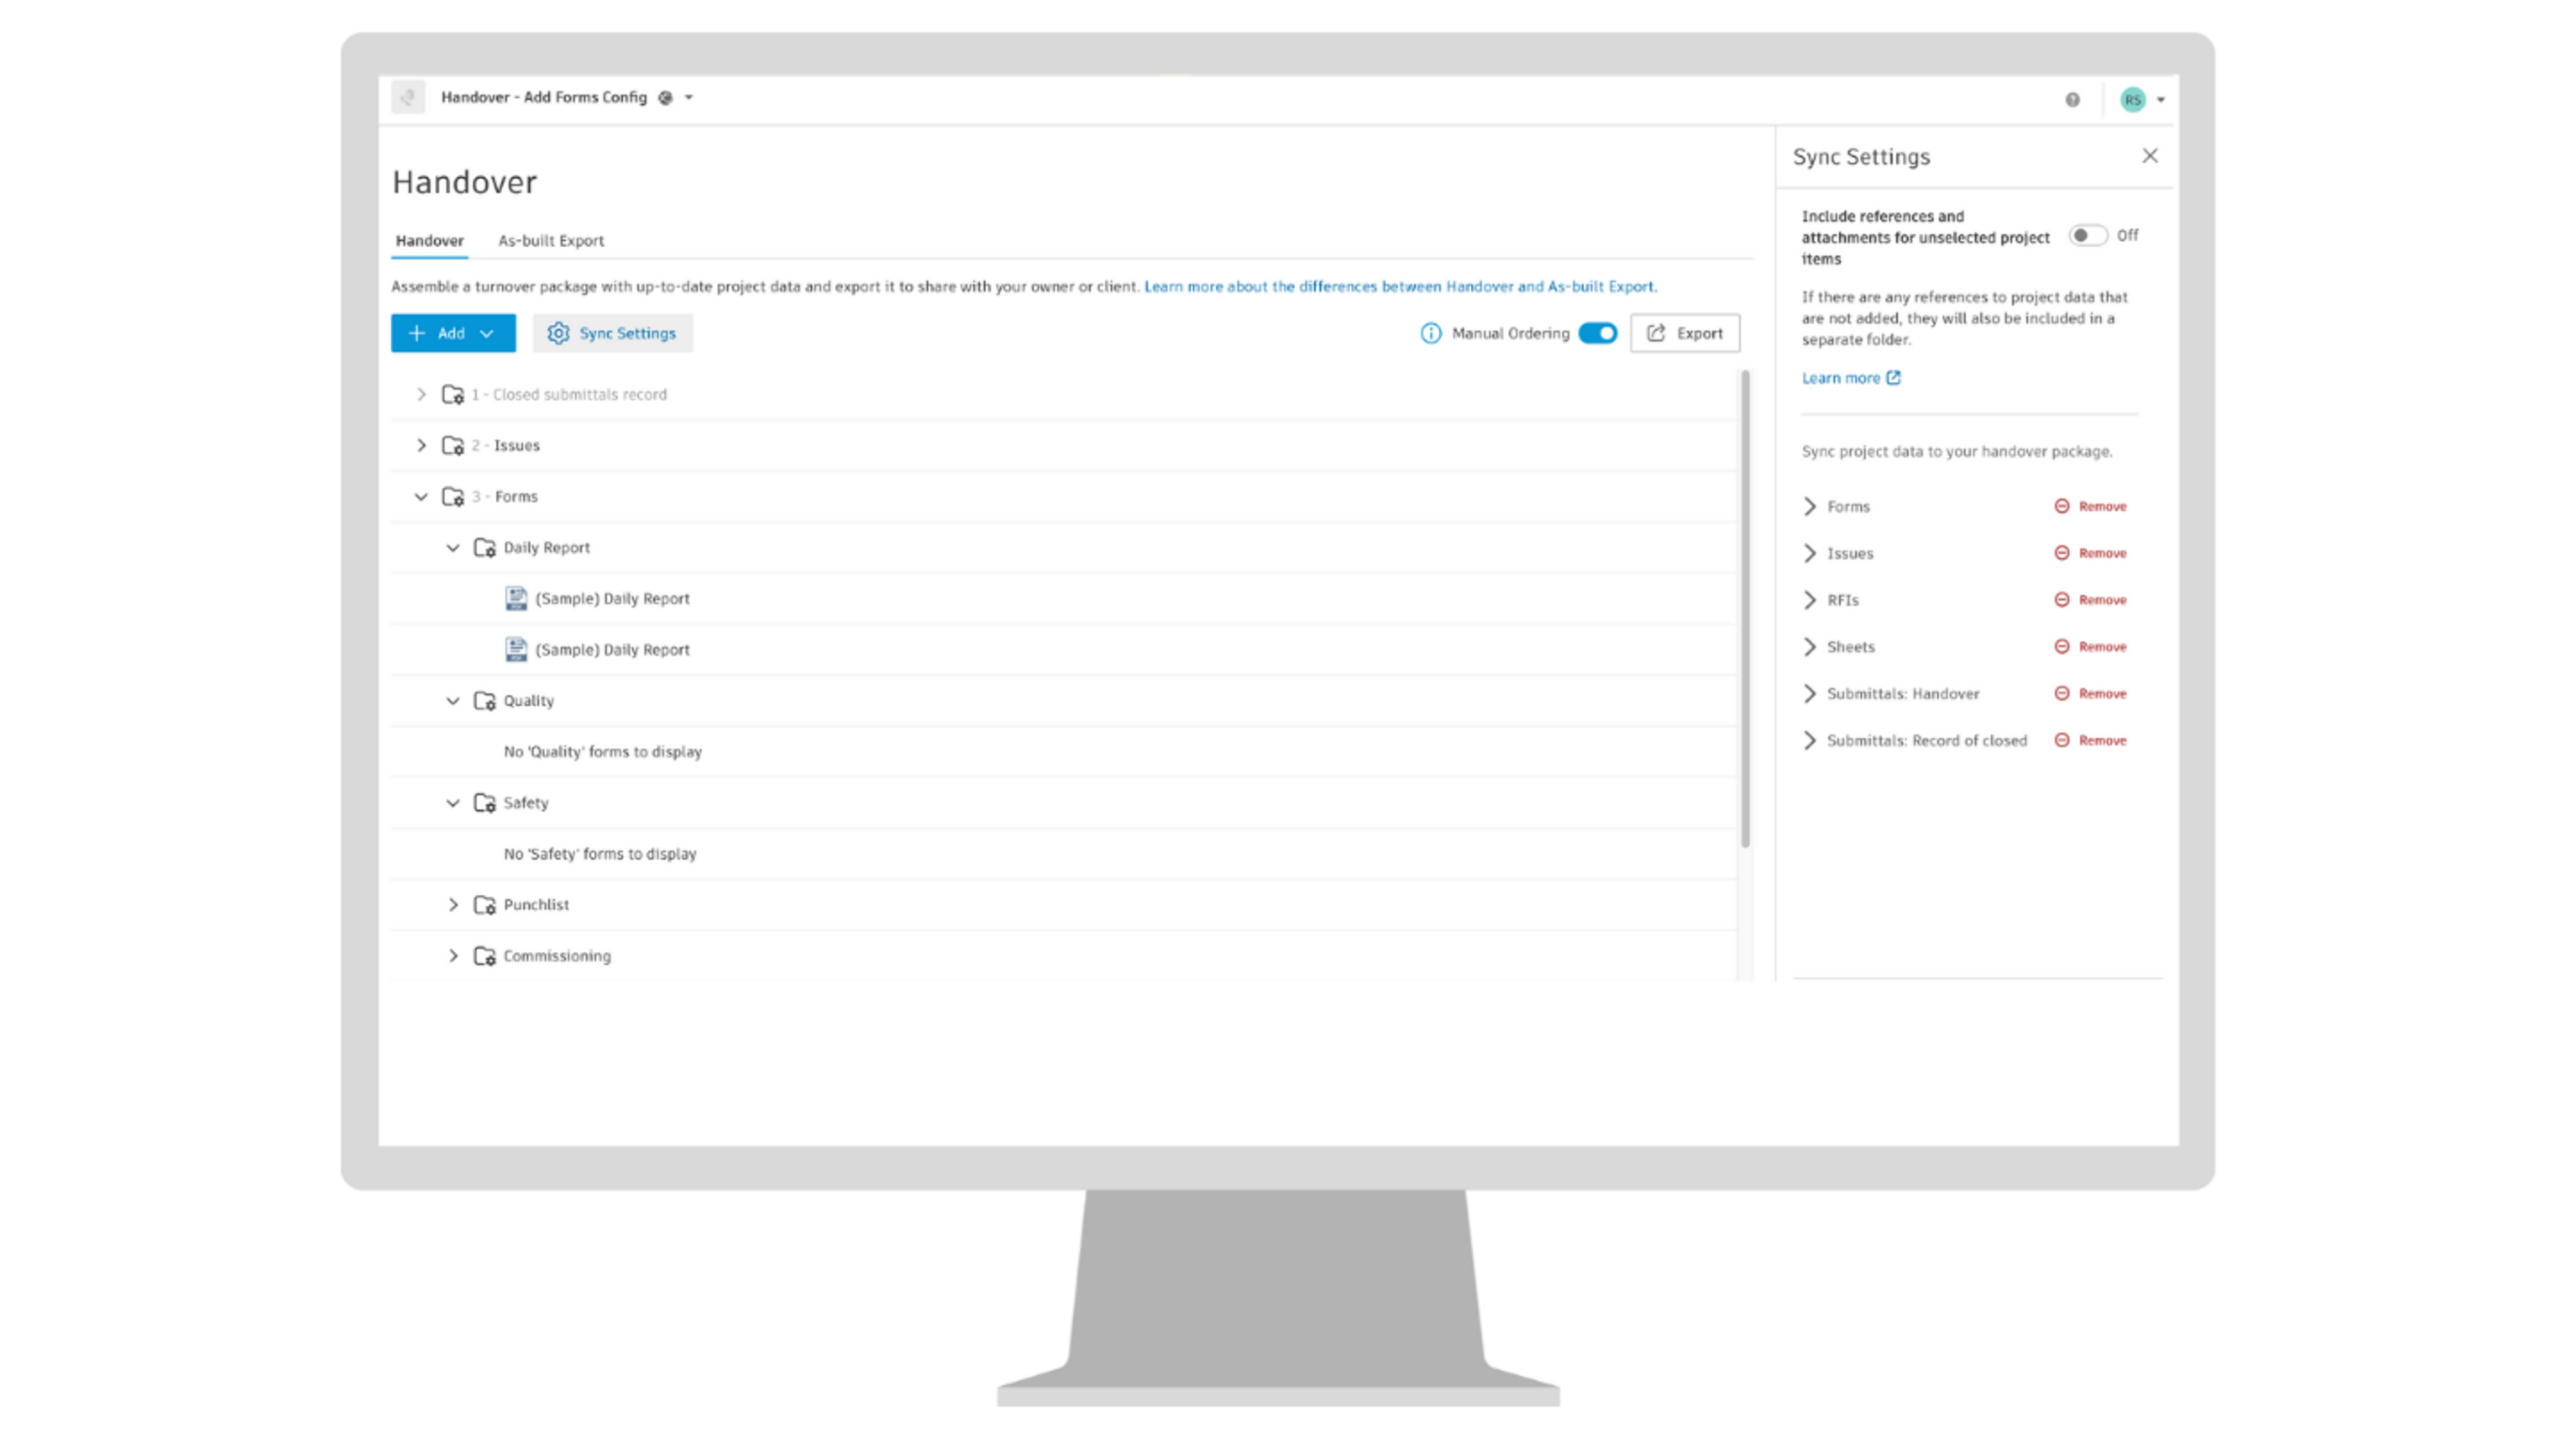Remove Submittals: Handover from sync
2560x1440 pixels.
2091,693
